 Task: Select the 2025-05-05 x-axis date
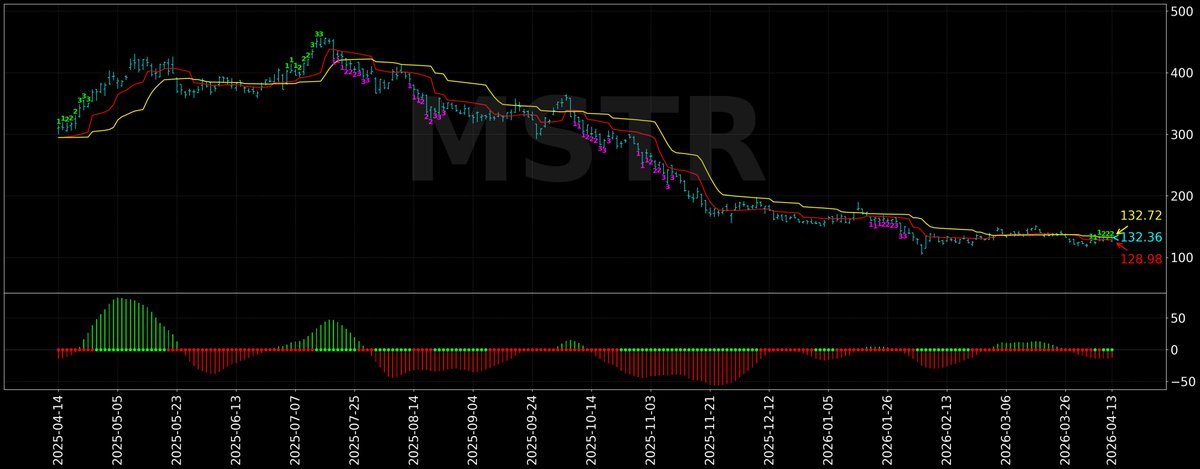[117, 428]
